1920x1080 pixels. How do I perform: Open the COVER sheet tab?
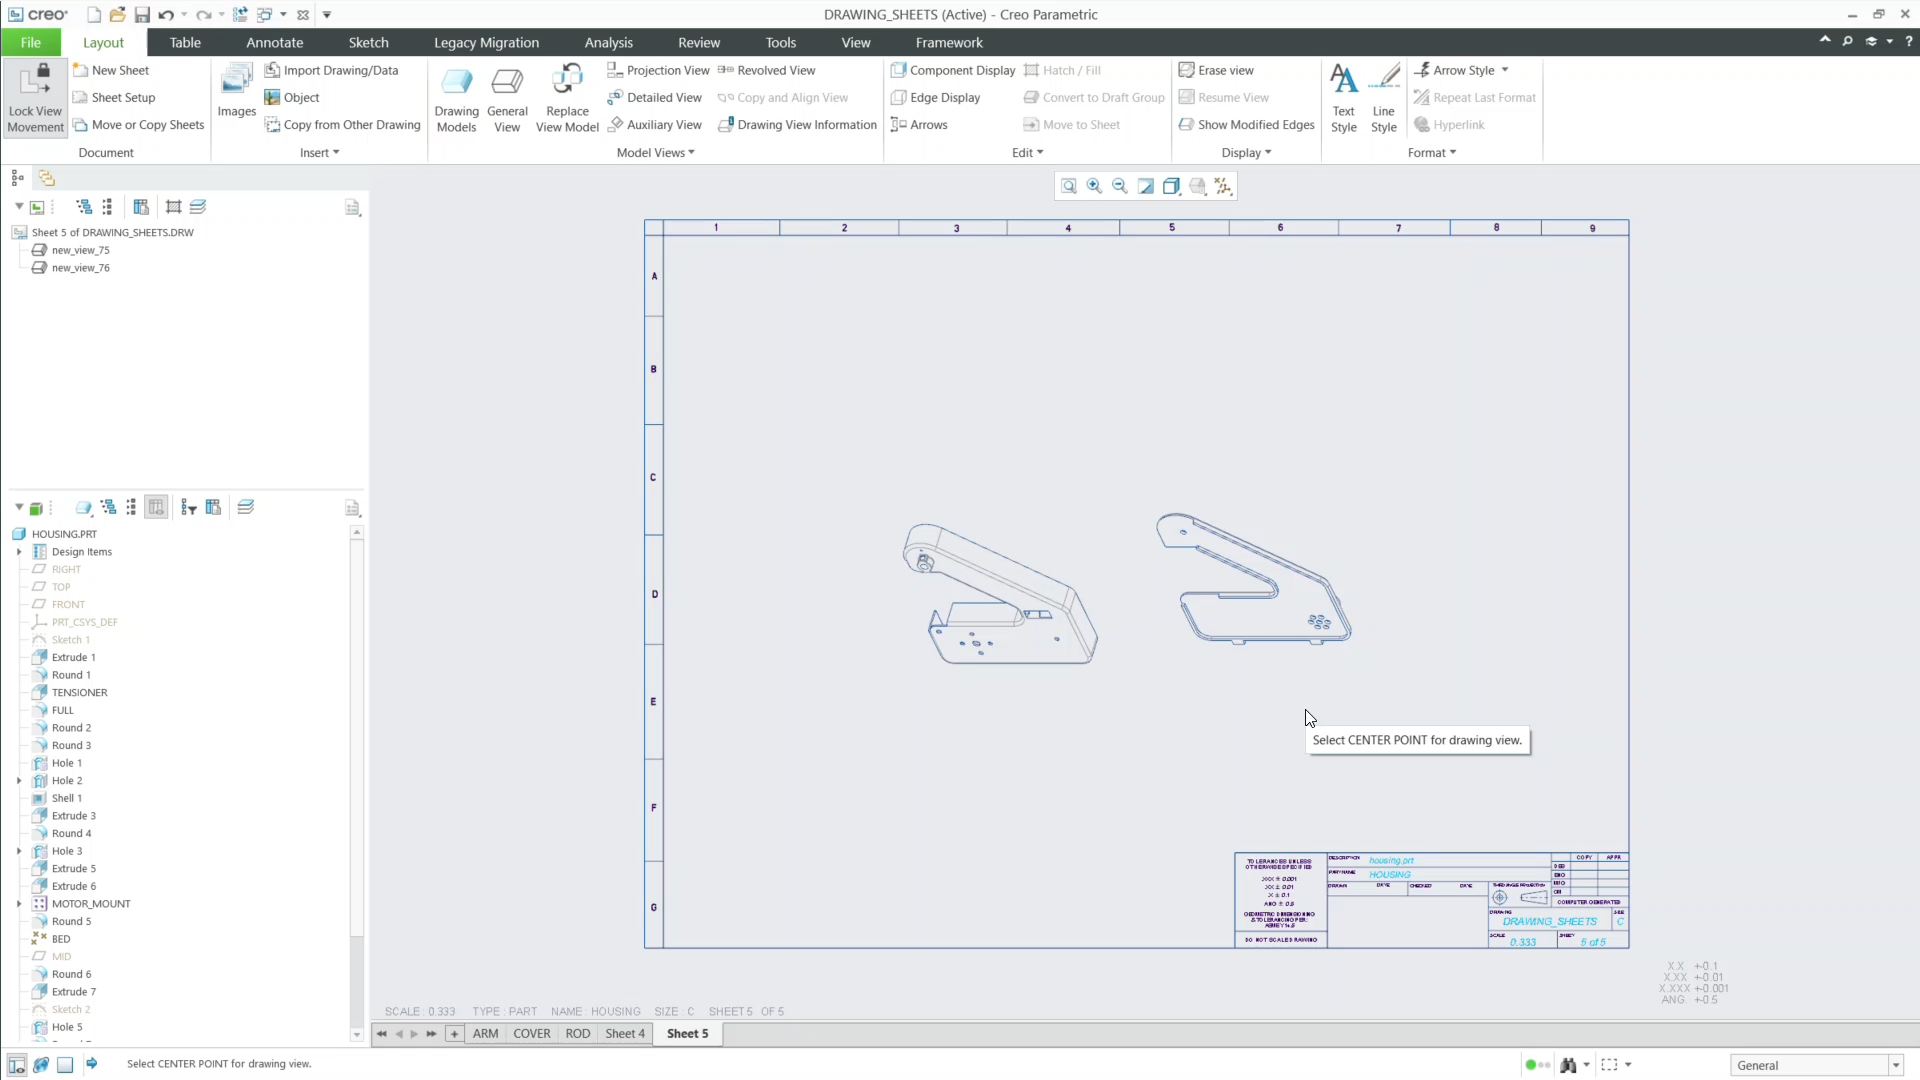point(532,1034)
